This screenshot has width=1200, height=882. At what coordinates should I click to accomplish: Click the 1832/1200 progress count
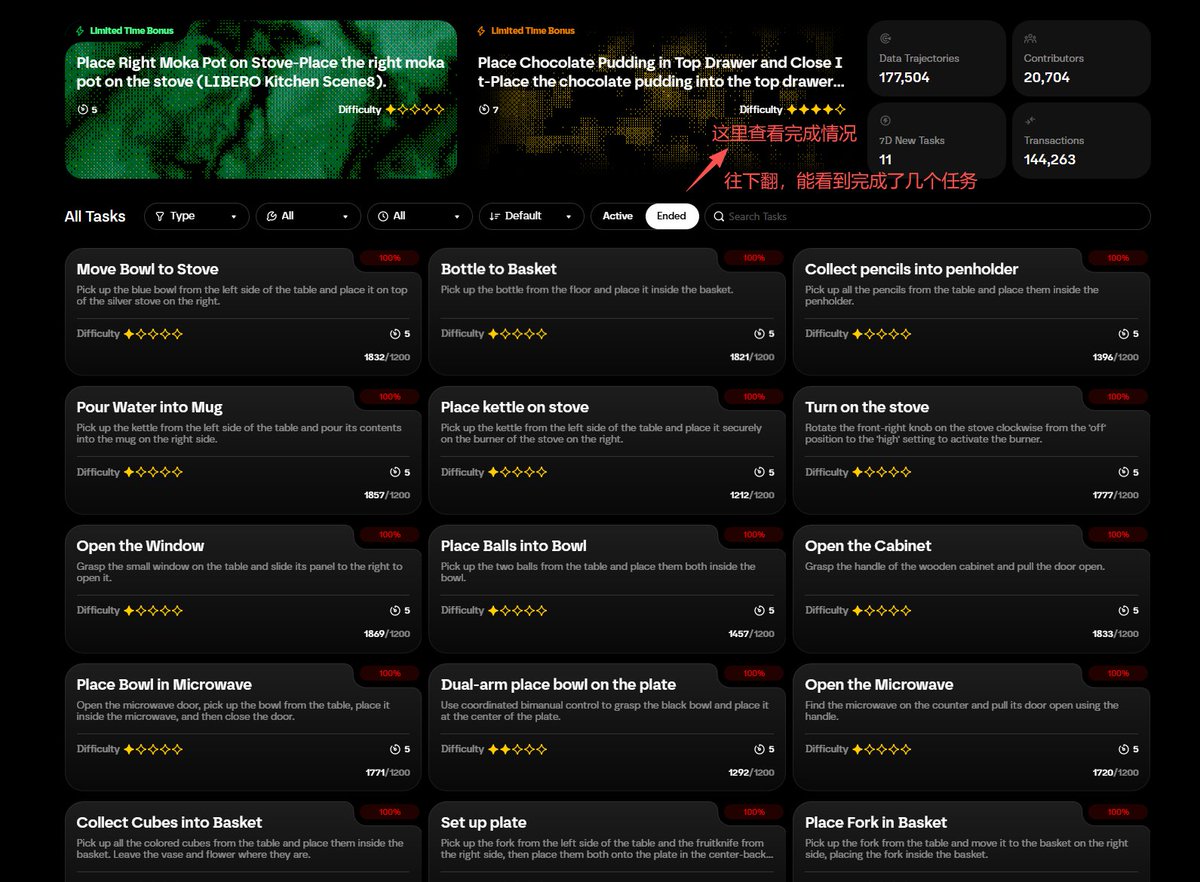[387, 357]
